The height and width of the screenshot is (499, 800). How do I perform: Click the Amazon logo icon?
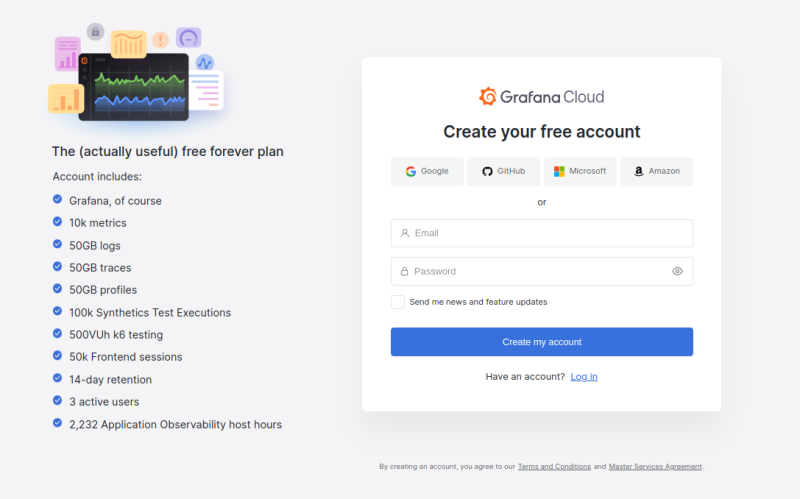[x=638, y=171]
